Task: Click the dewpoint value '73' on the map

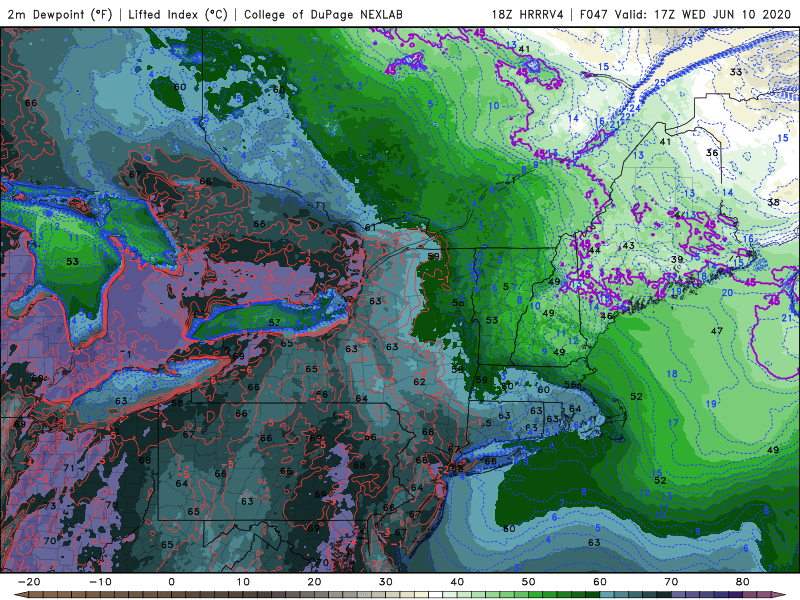Action: [49, 506]
